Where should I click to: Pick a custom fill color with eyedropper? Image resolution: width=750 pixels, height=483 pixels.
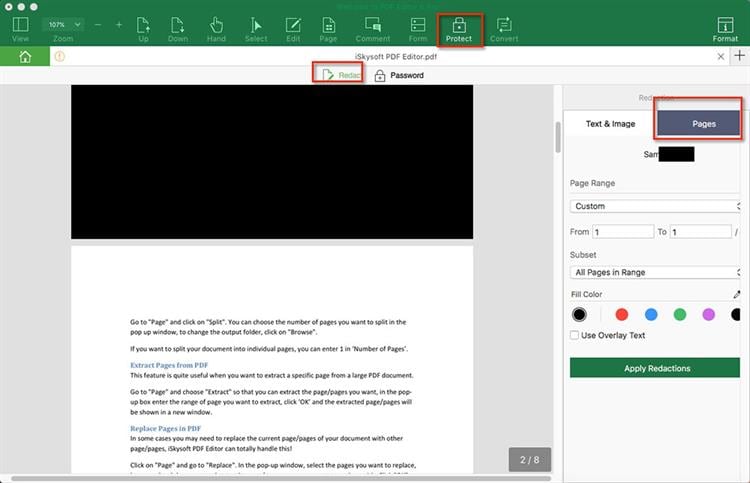[x=737, y=295]
